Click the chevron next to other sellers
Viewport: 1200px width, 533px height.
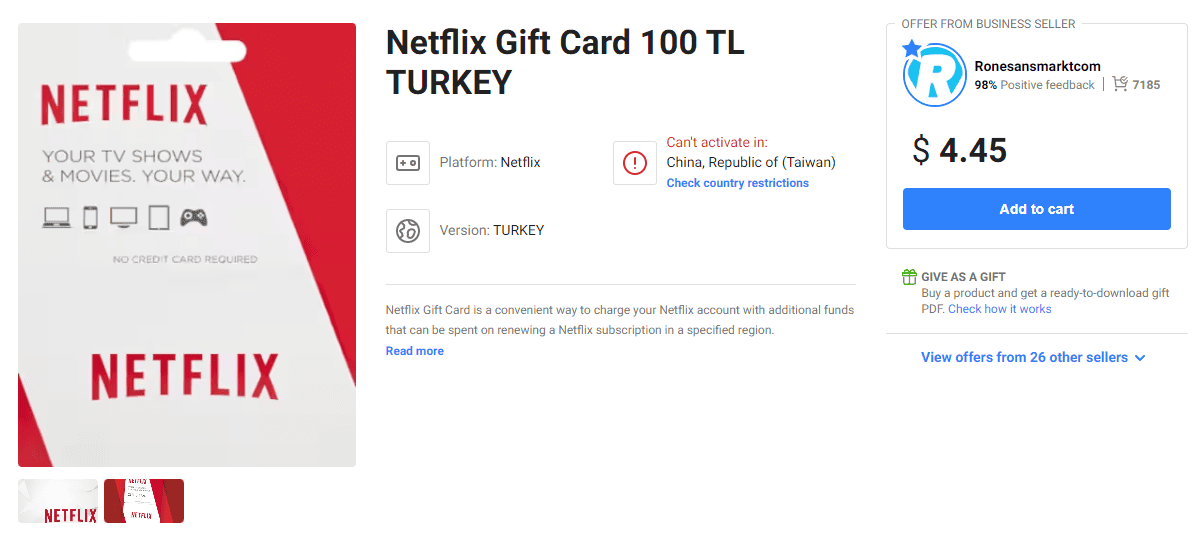pos(1140,358)
